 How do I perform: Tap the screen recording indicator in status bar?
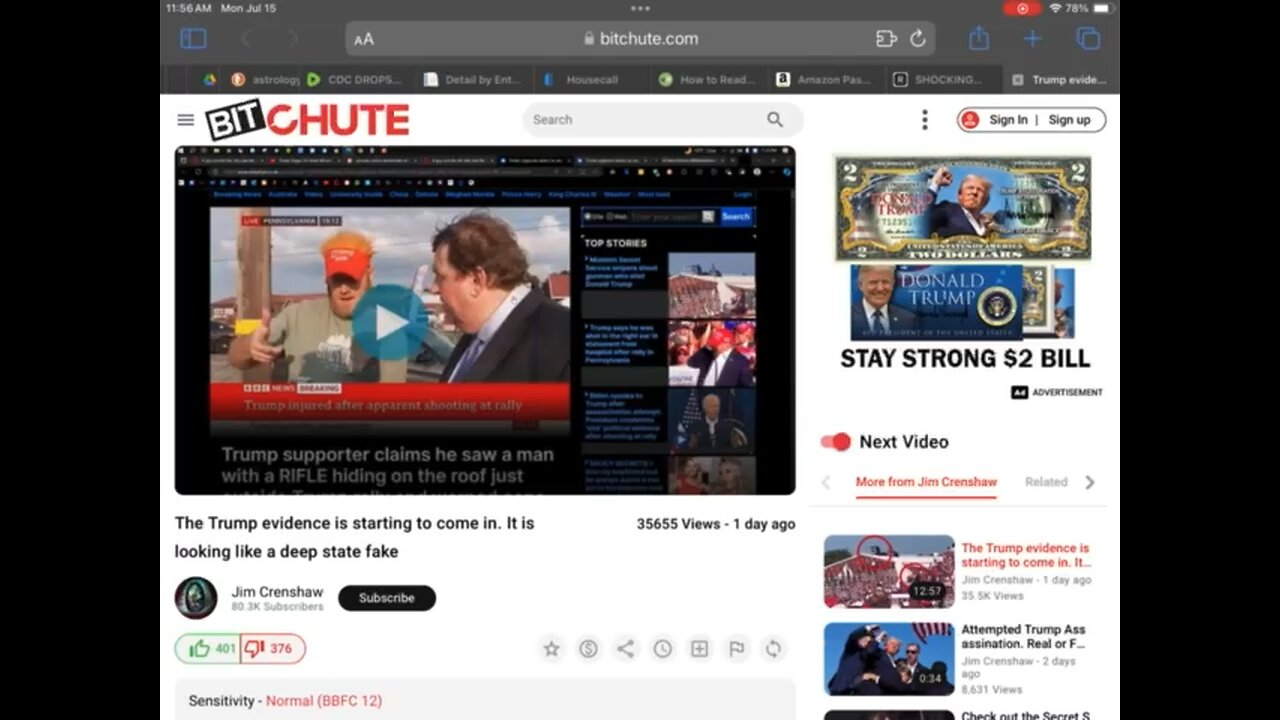1022,8
